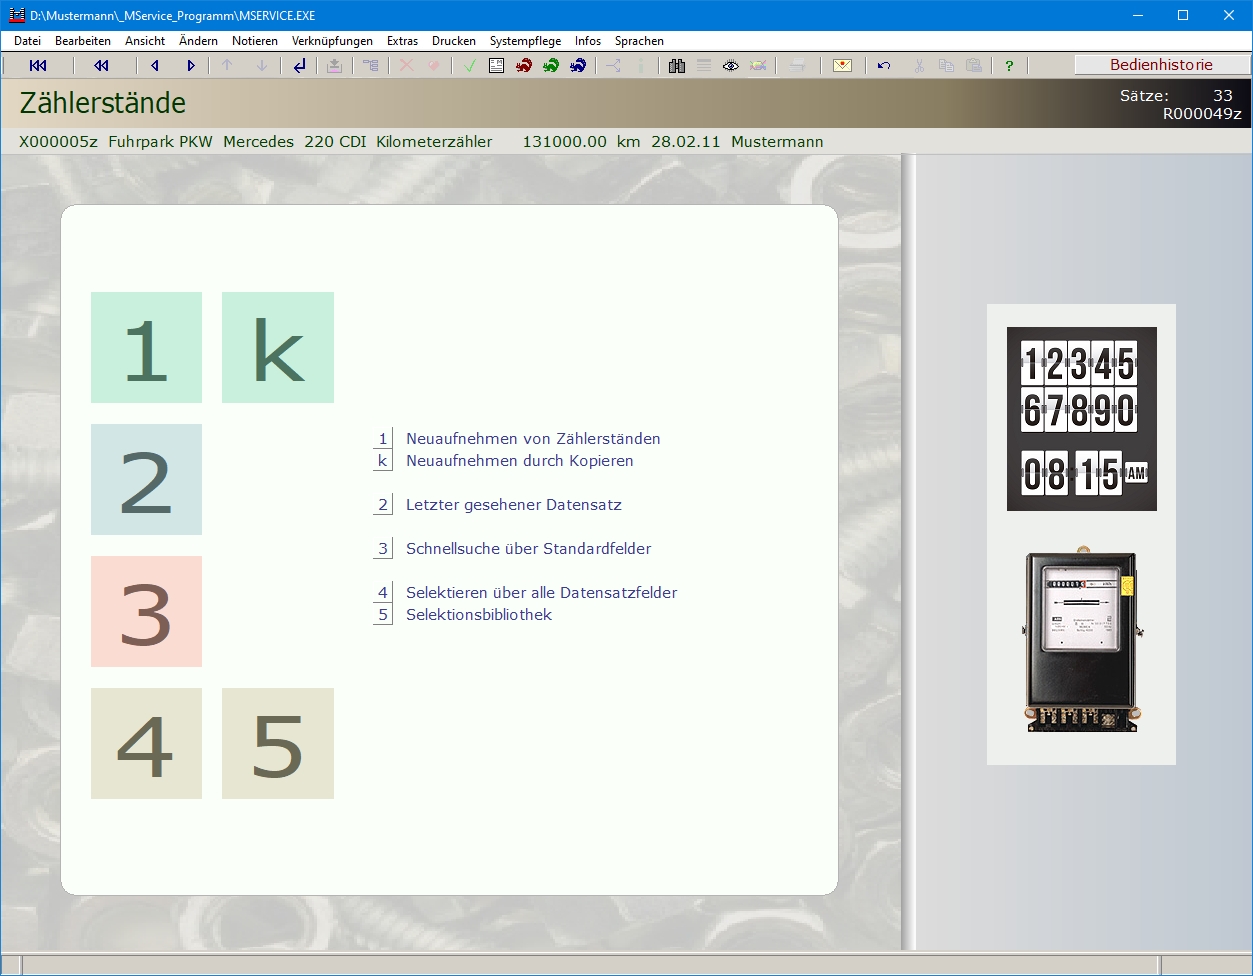
Task: Open the Ansicht menu
Action: (145, 41)
